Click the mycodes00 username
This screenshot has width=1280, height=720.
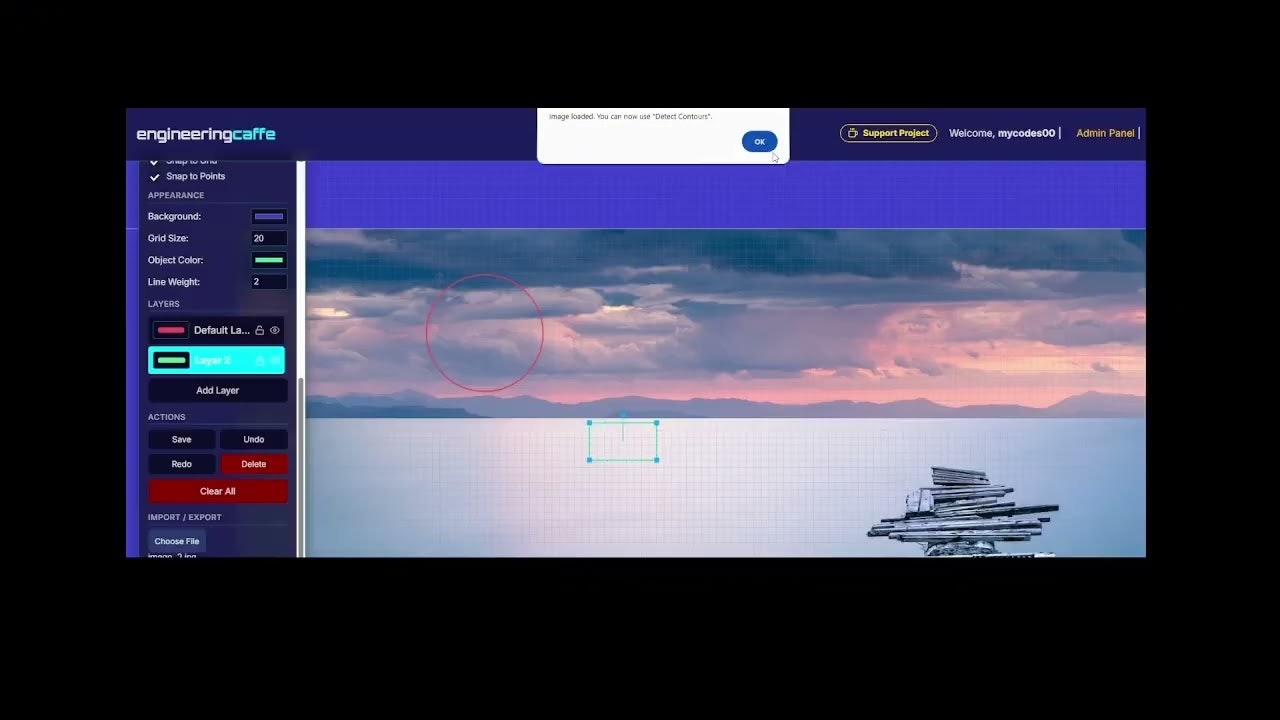tap(1026, 133)
